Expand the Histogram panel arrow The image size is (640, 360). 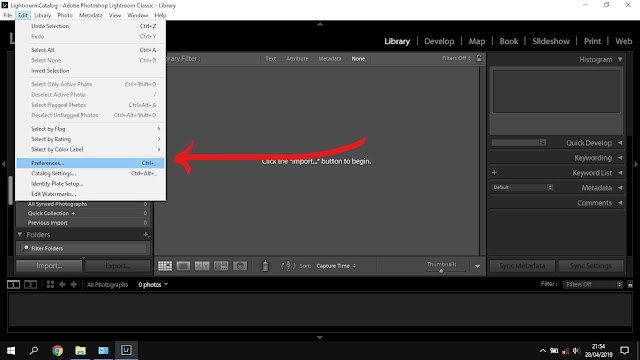coord(620,59)
